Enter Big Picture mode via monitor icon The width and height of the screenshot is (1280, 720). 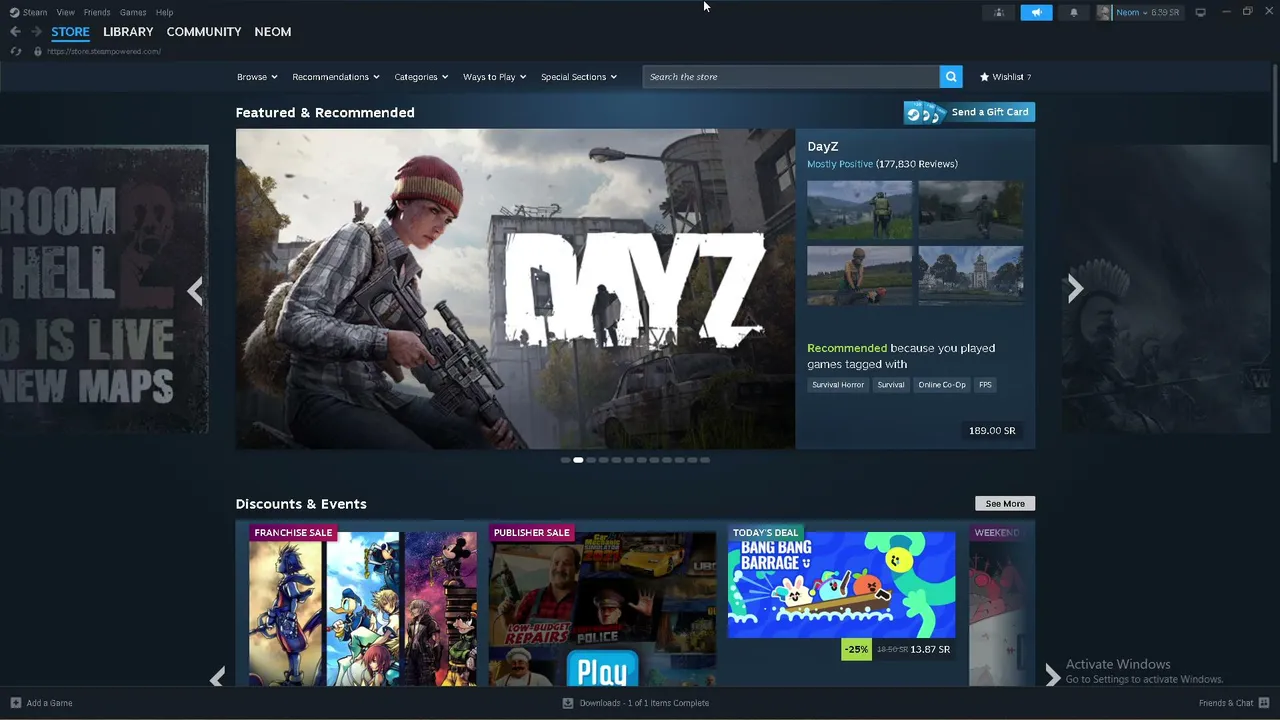tap(1200, 12)
